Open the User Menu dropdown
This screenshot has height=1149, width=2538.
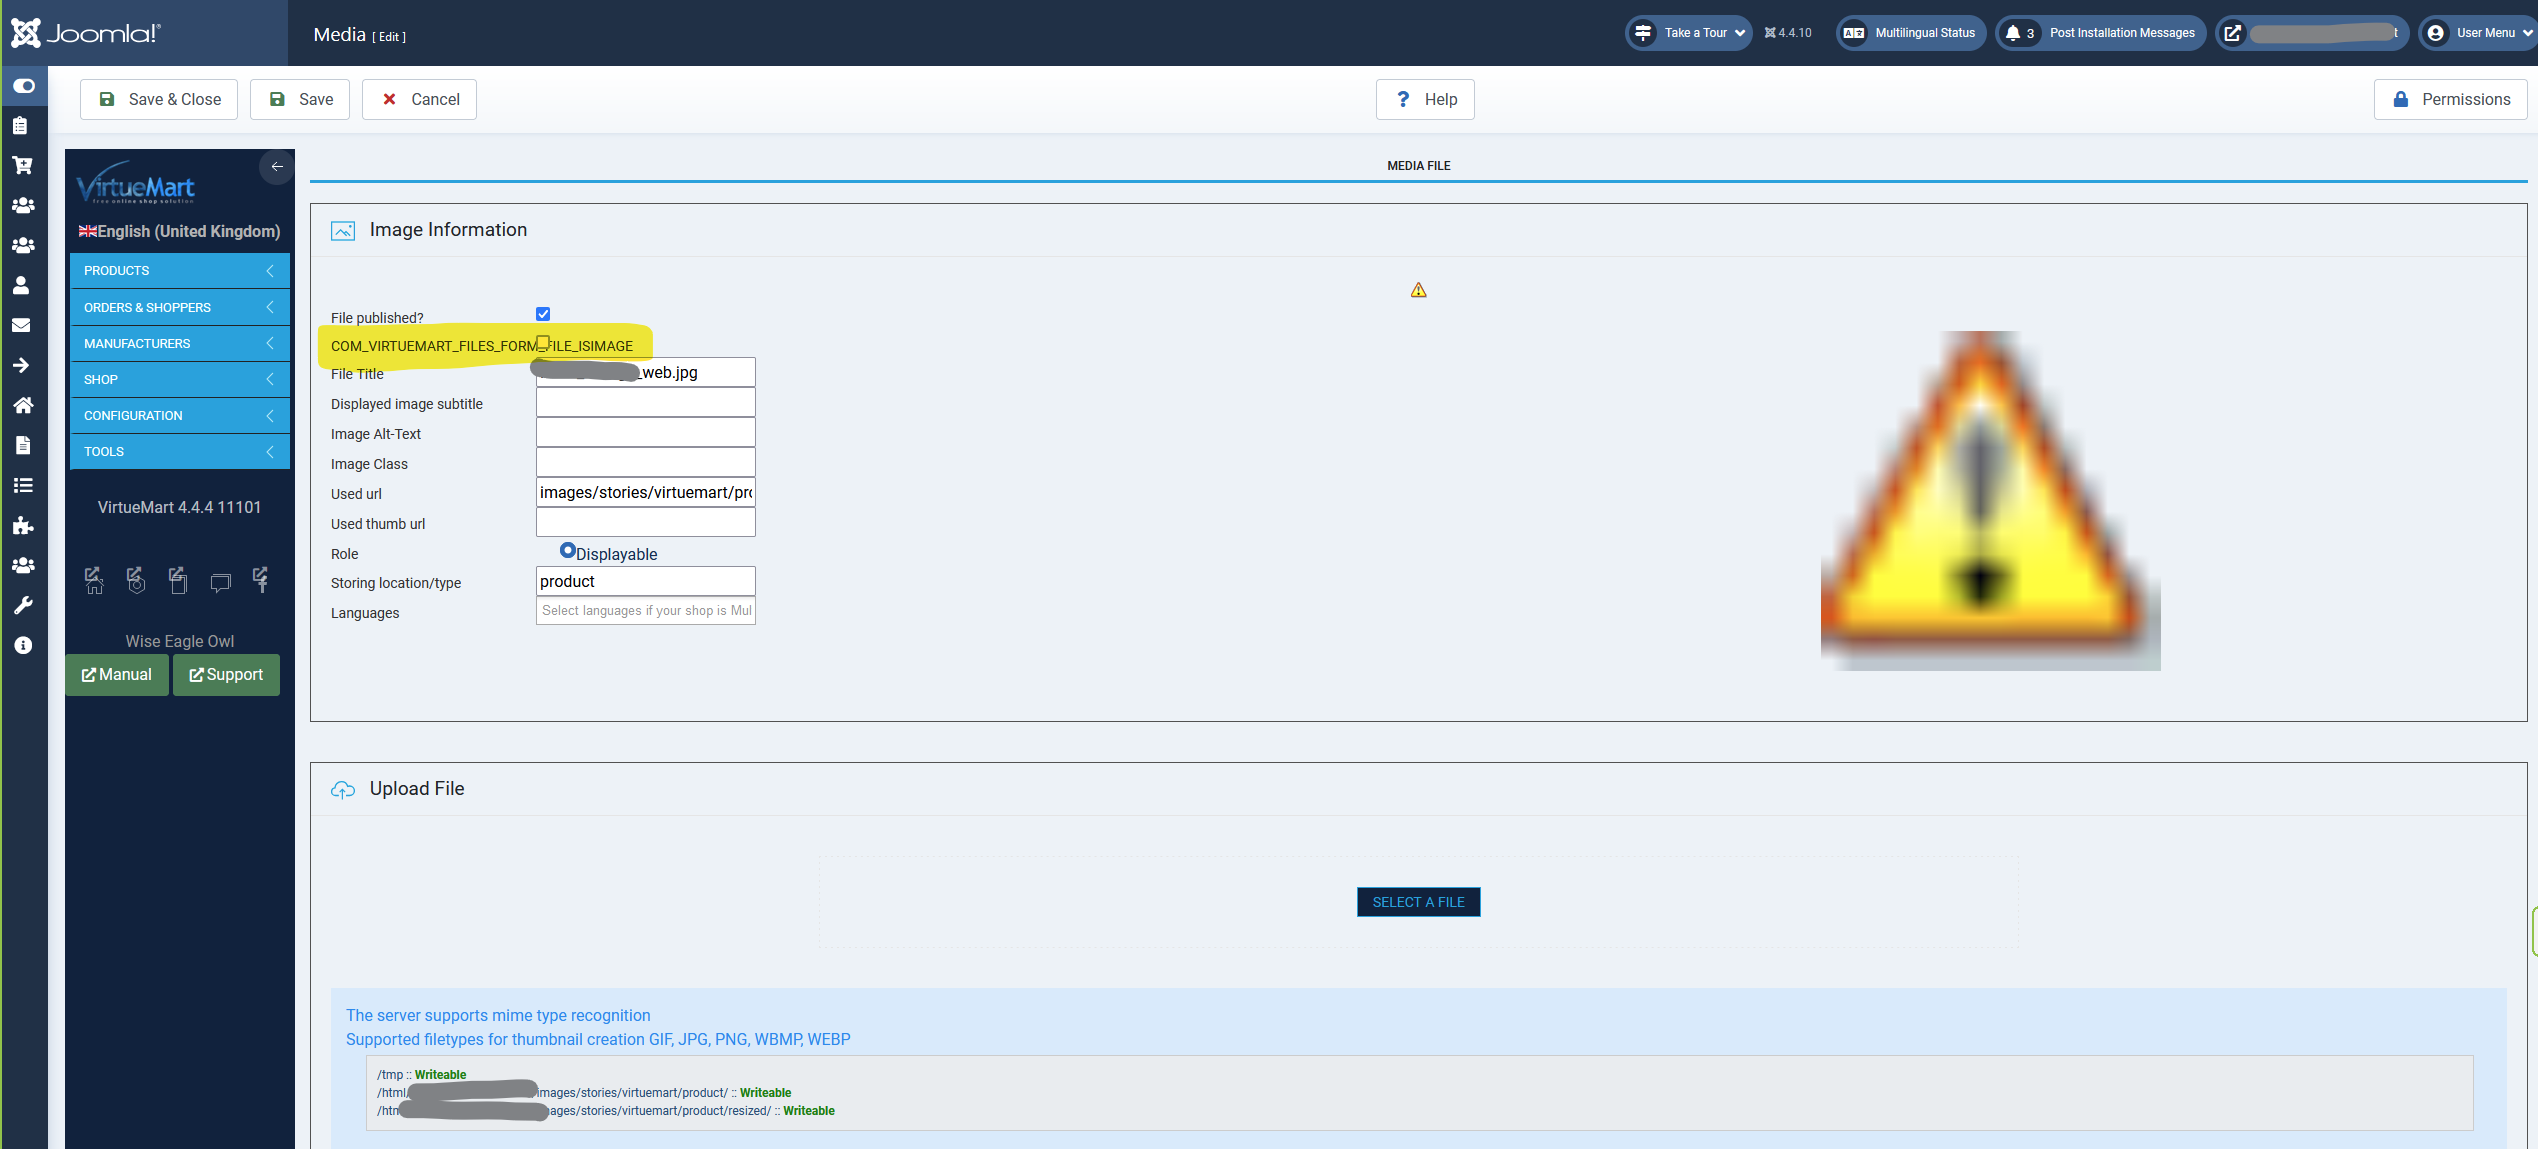pyautogui.click(x=2482, y=33)
